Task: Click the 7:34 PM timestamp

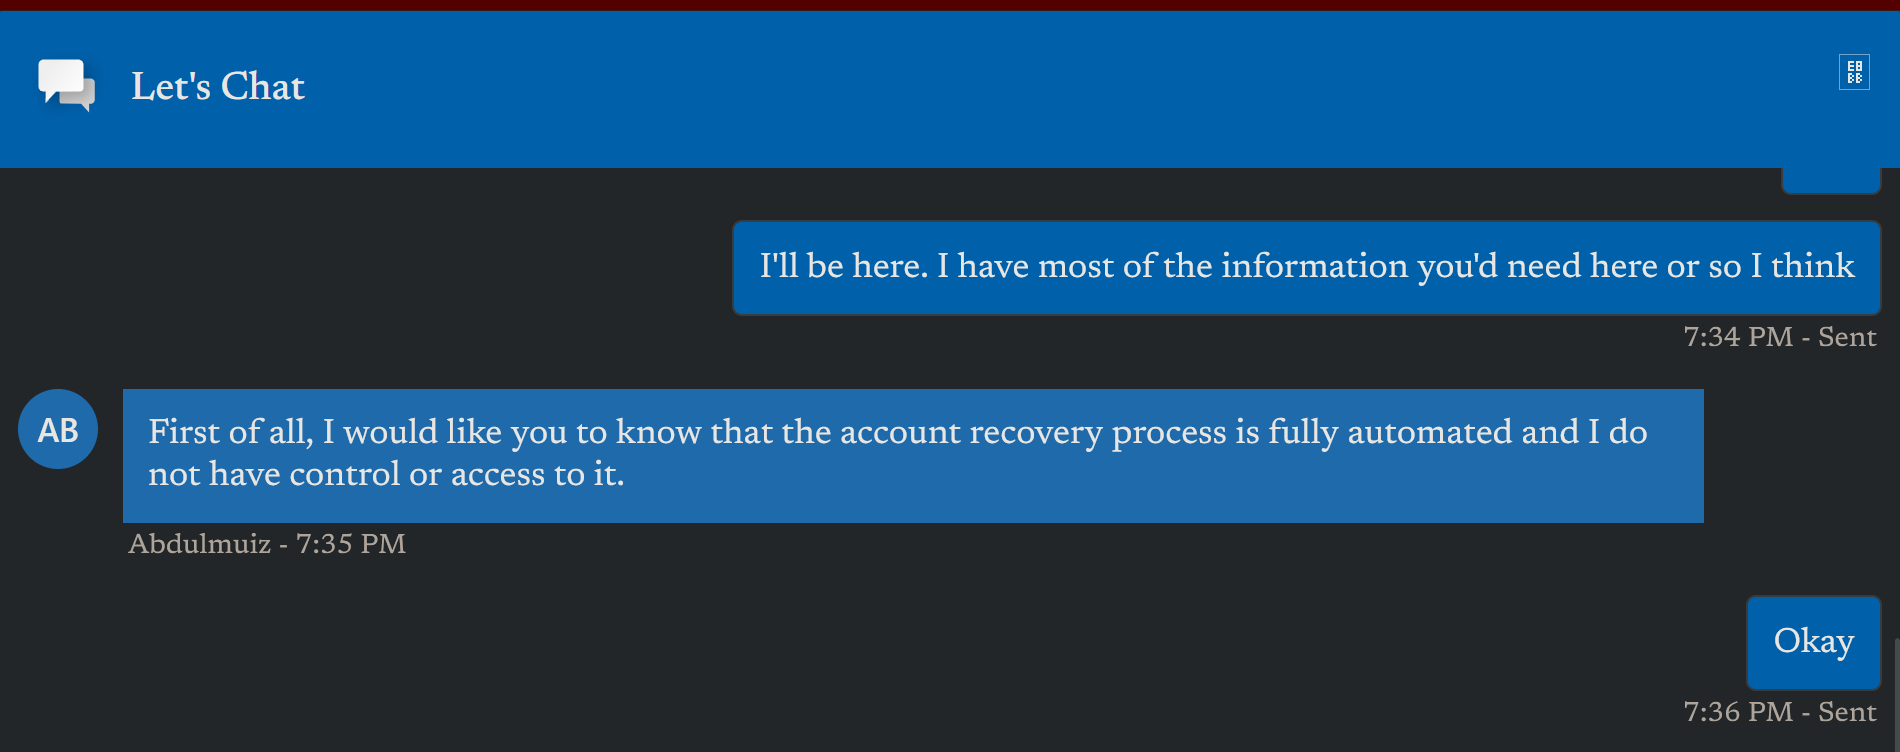Action: point(1738,337)
